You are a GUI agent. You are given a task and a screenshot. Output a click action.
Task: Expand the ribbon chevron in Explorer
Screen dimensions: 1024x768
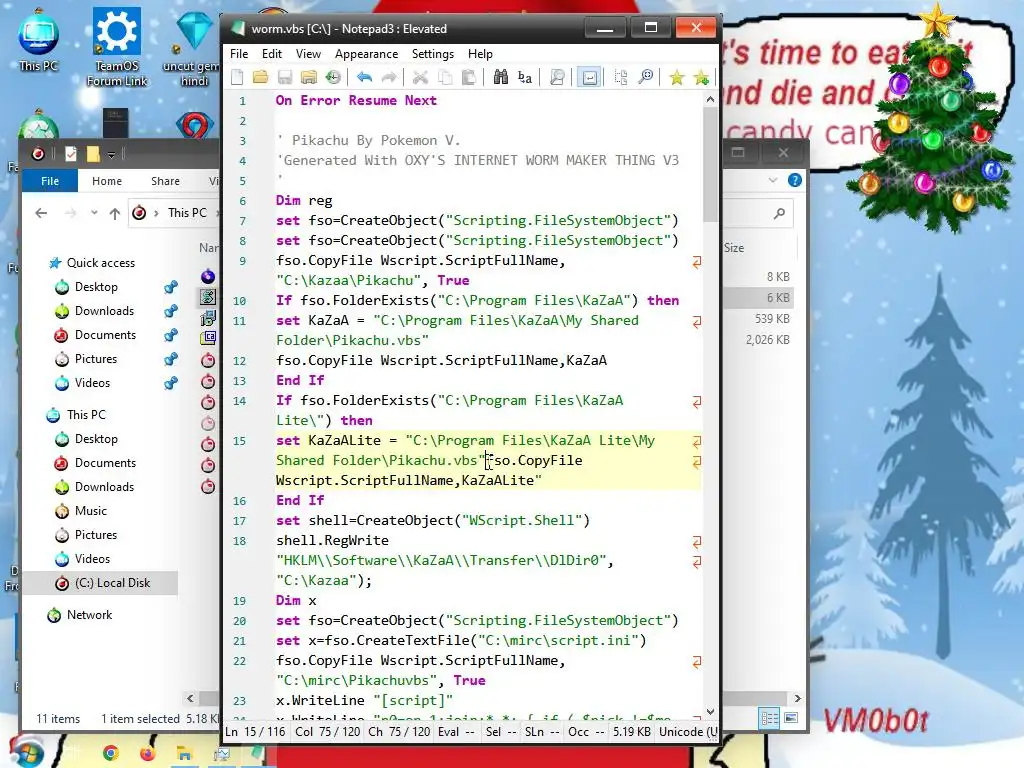click(x=773, y=180)
